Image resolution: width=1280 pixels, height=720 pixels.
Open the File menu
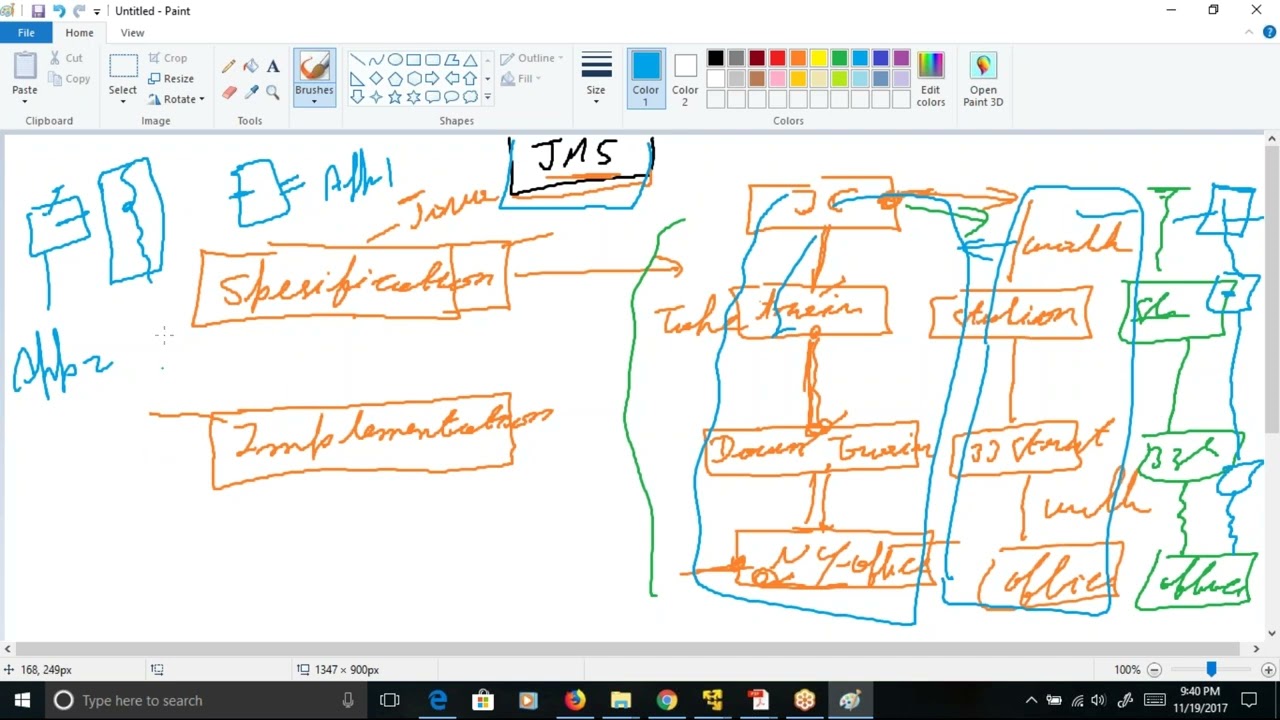coord(26,33)
